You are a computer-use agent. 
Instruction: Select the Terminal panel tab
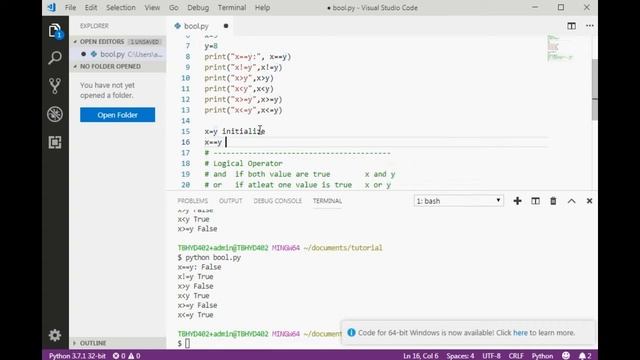(x=327, y=201)
